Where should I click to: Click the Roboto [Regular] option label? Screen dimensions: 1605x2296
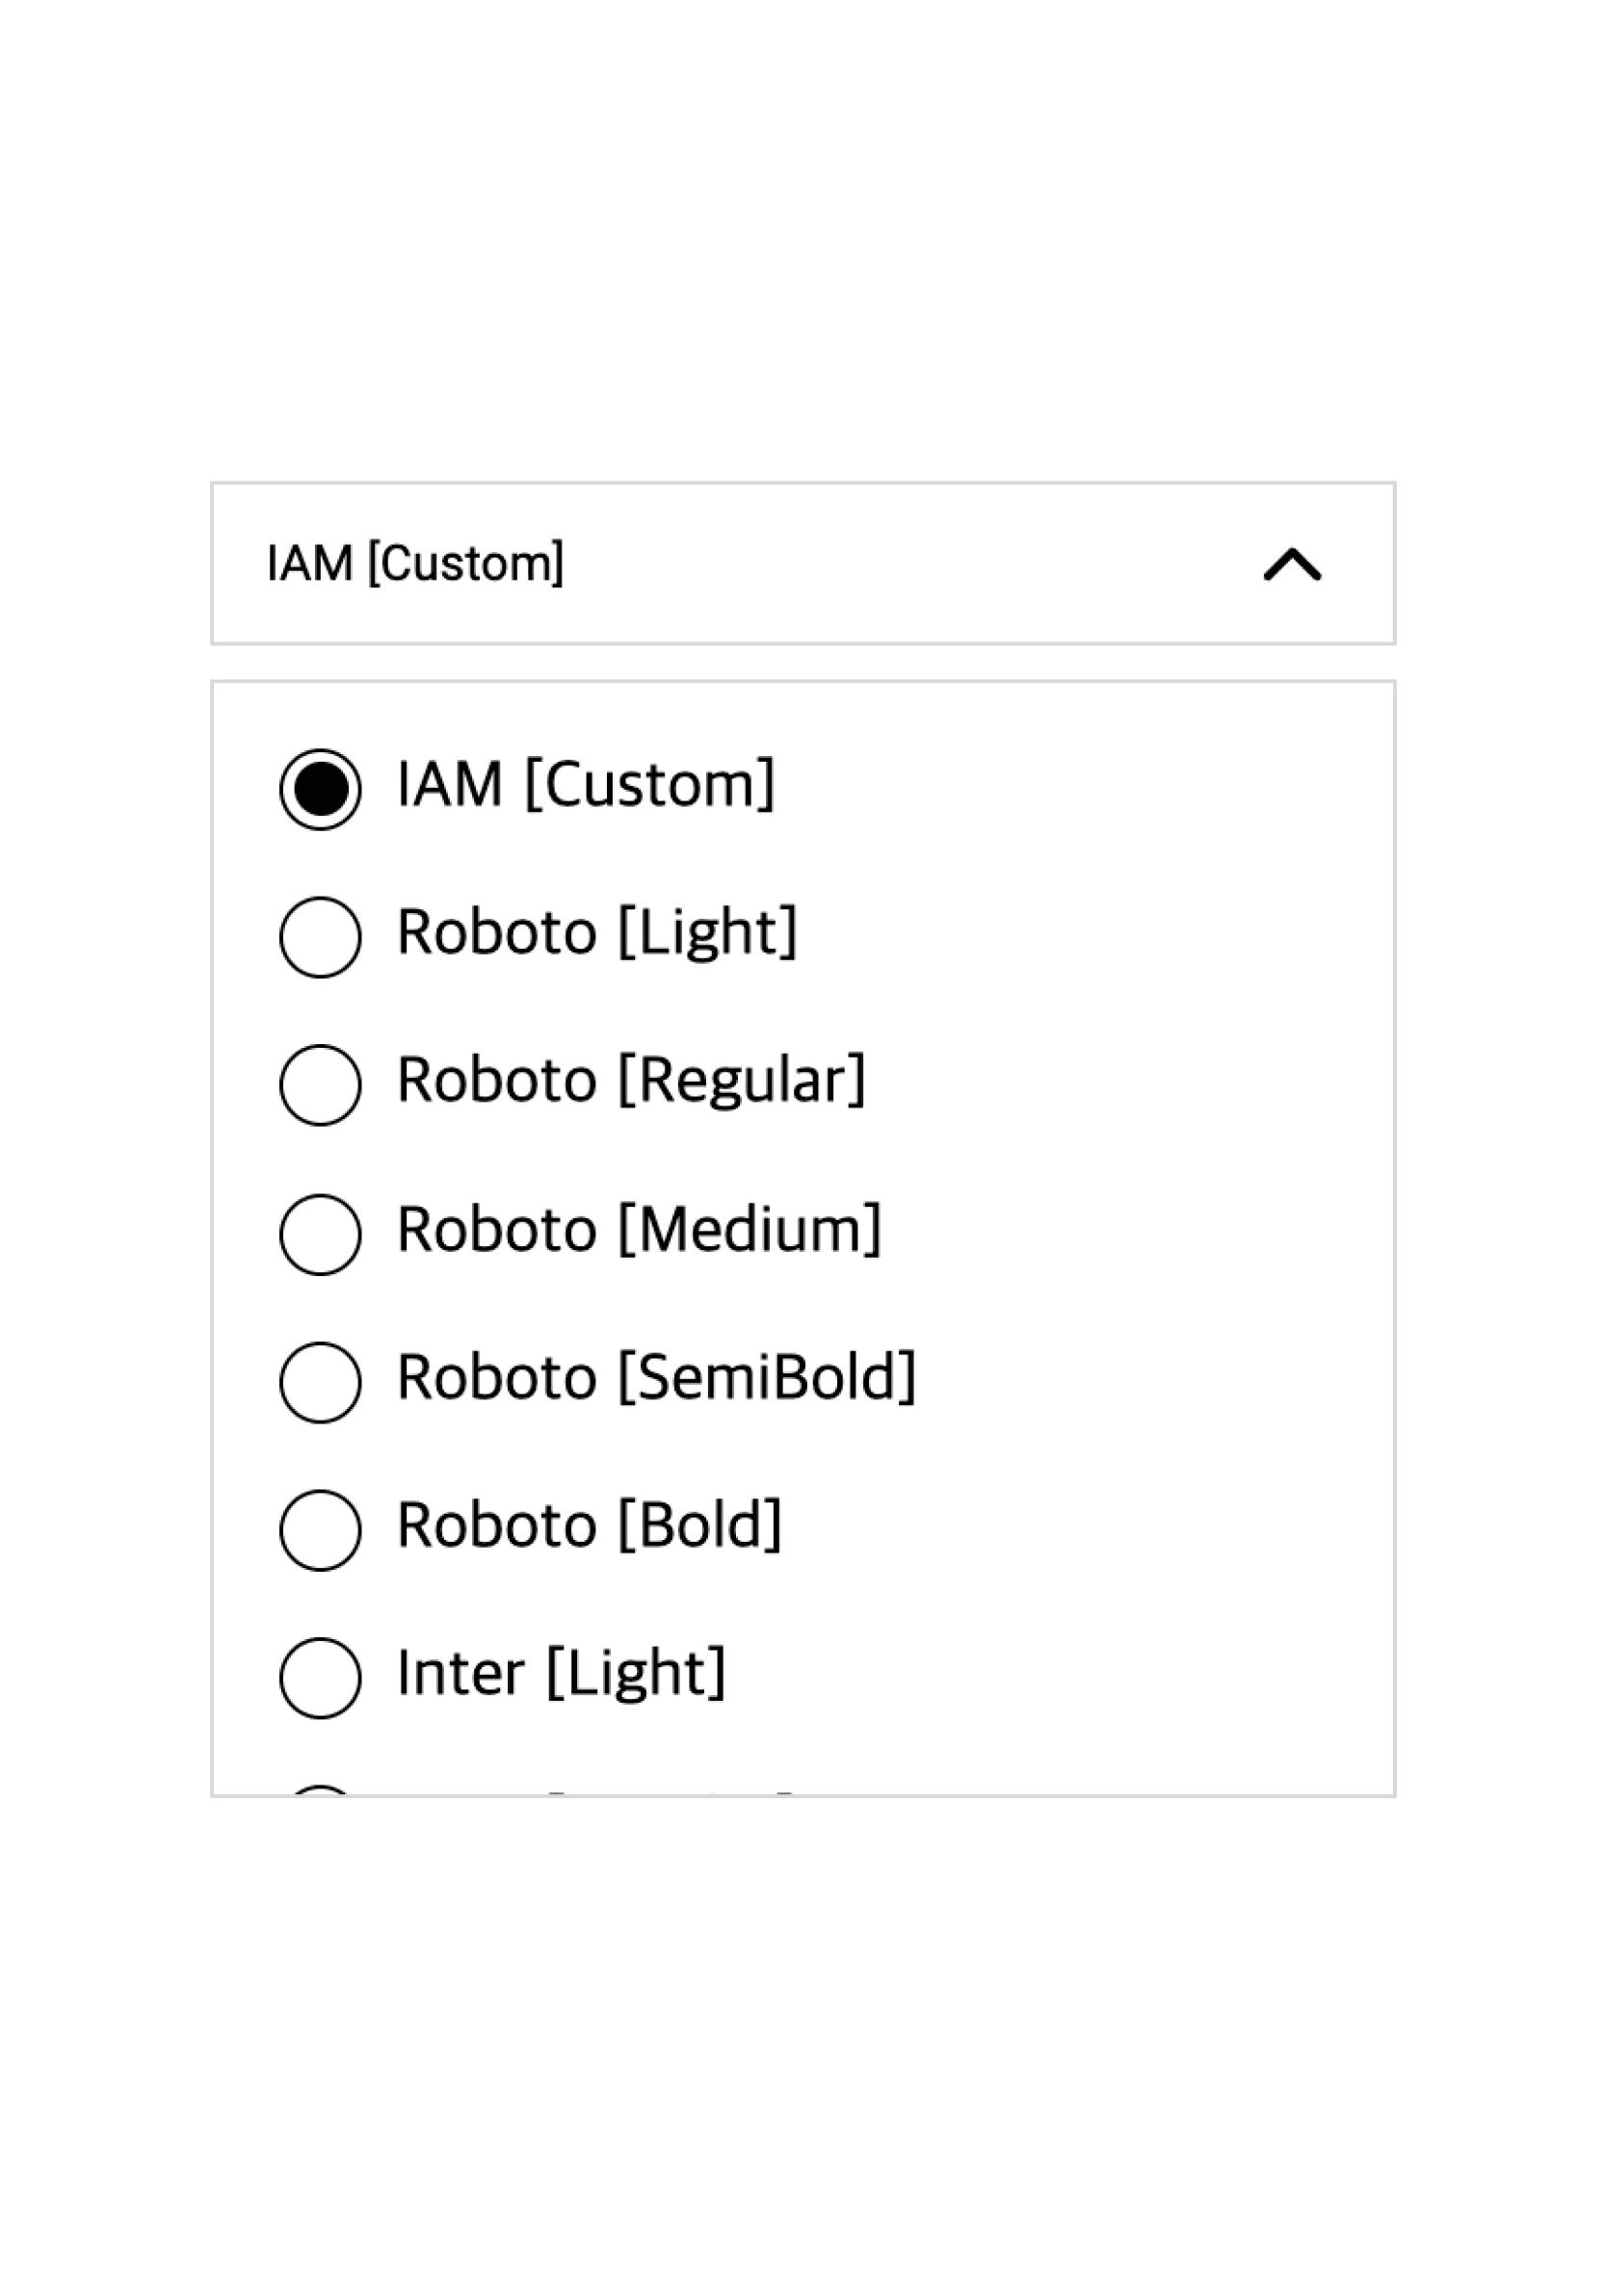click(x=631, y=1081)
